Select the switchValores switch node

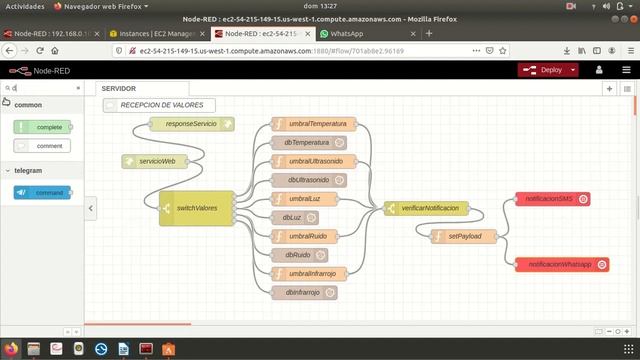(197, 208)
